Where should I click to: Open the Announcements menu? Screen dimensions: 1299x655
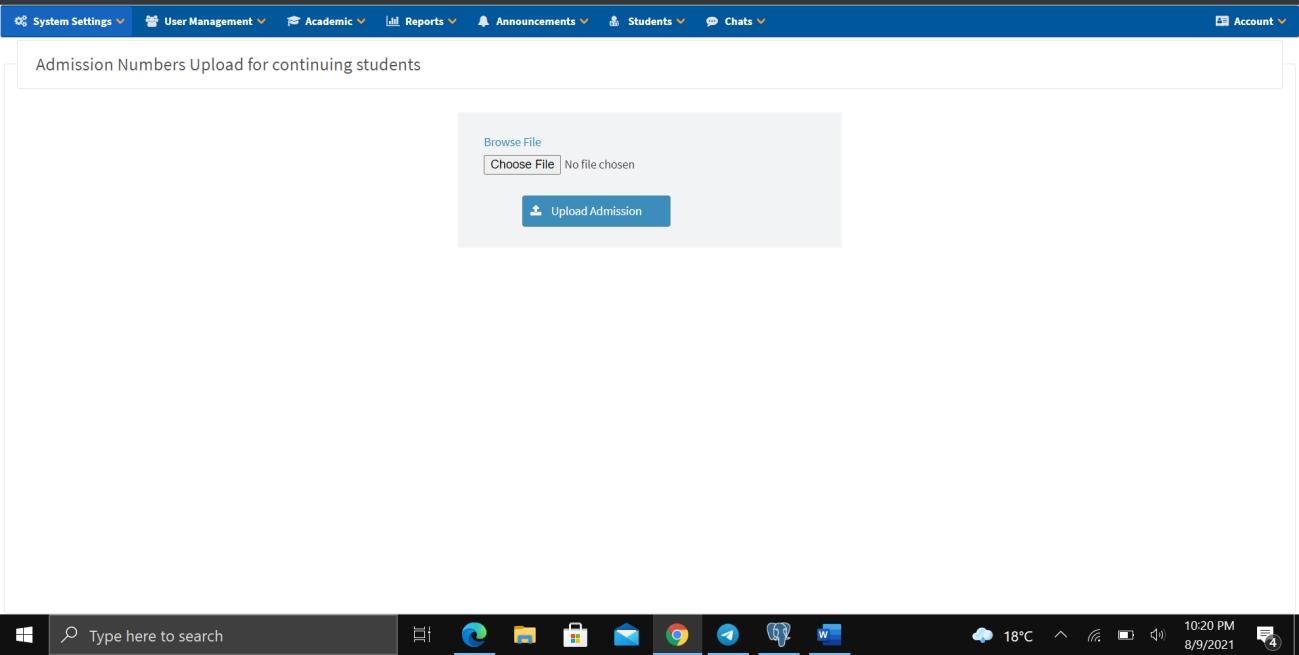(535, 21)
